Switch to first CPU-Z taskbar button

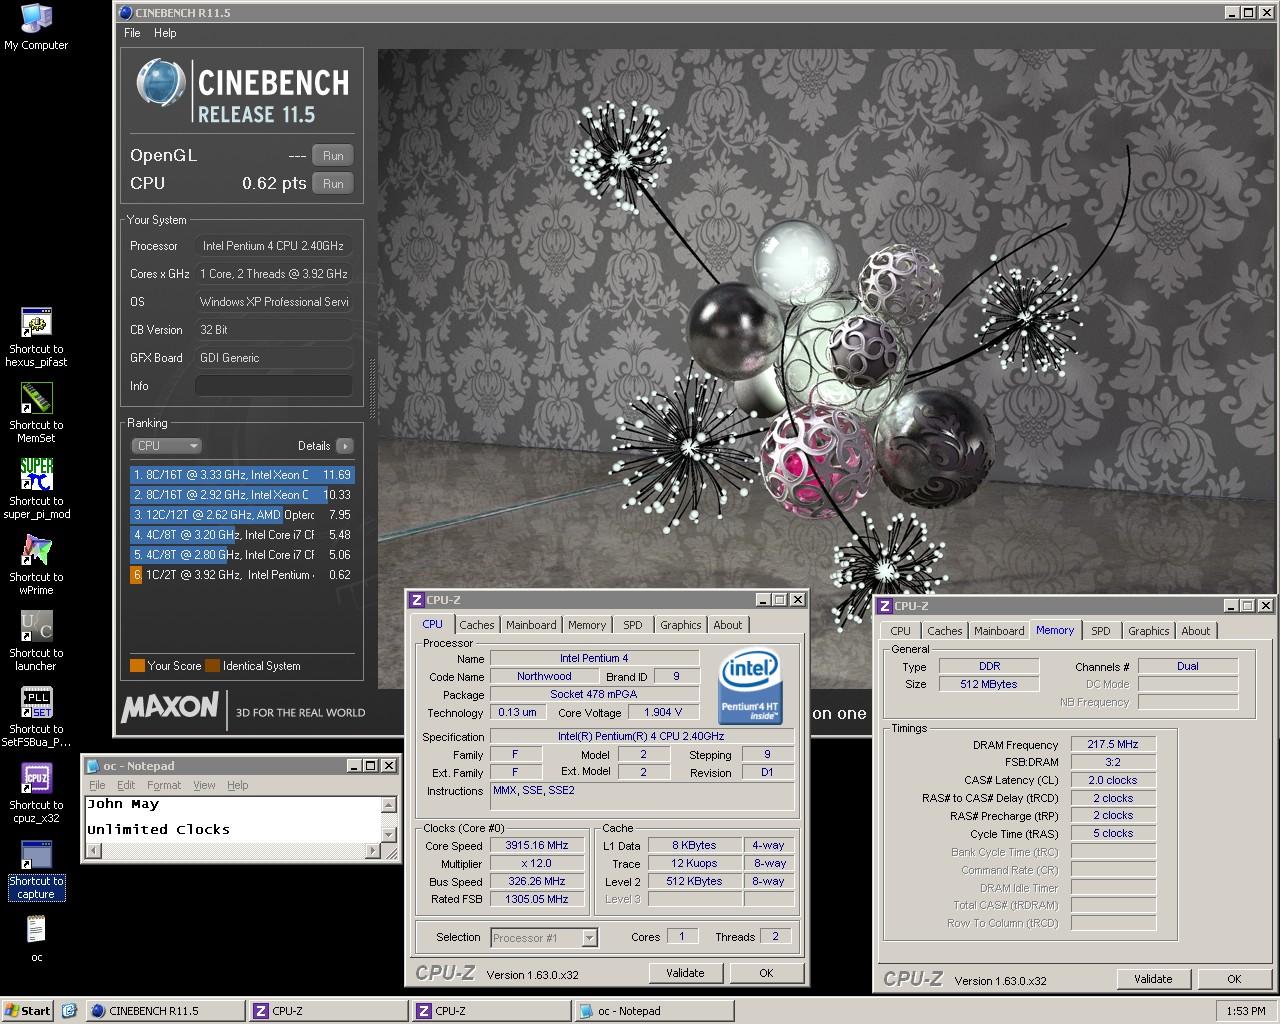pos(328,1011)
